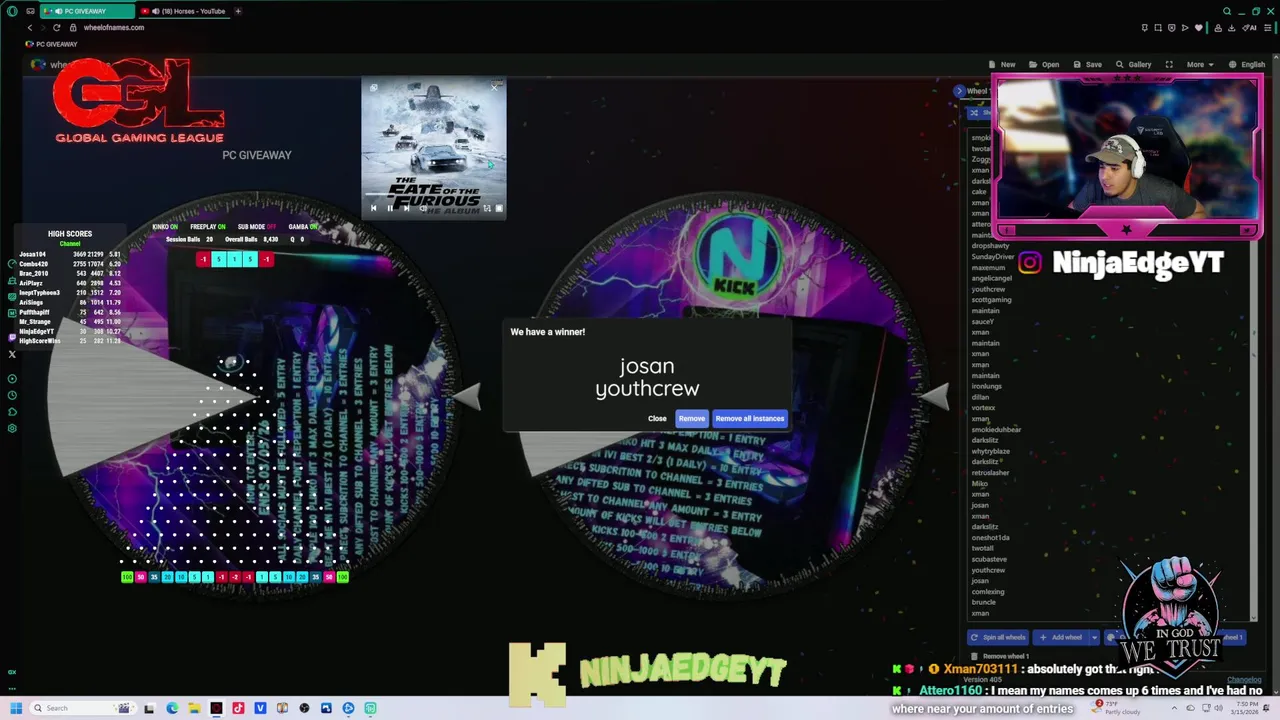This screenshot has height=720, width=1280.
Task: Skip to previous track in music player
Action: 374,208
